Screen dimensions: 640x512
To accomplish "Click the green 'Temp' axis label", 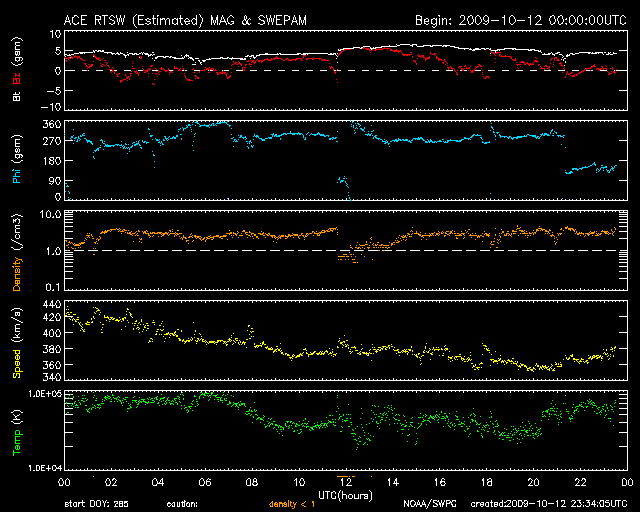I will (17, 443).
